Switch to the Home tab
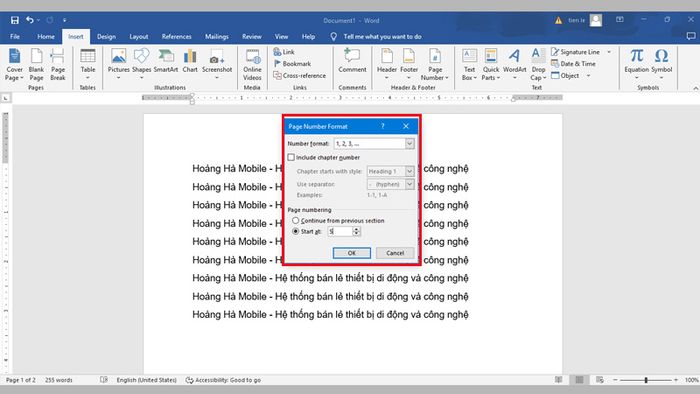The image size is (700, 394). [46, 37]
